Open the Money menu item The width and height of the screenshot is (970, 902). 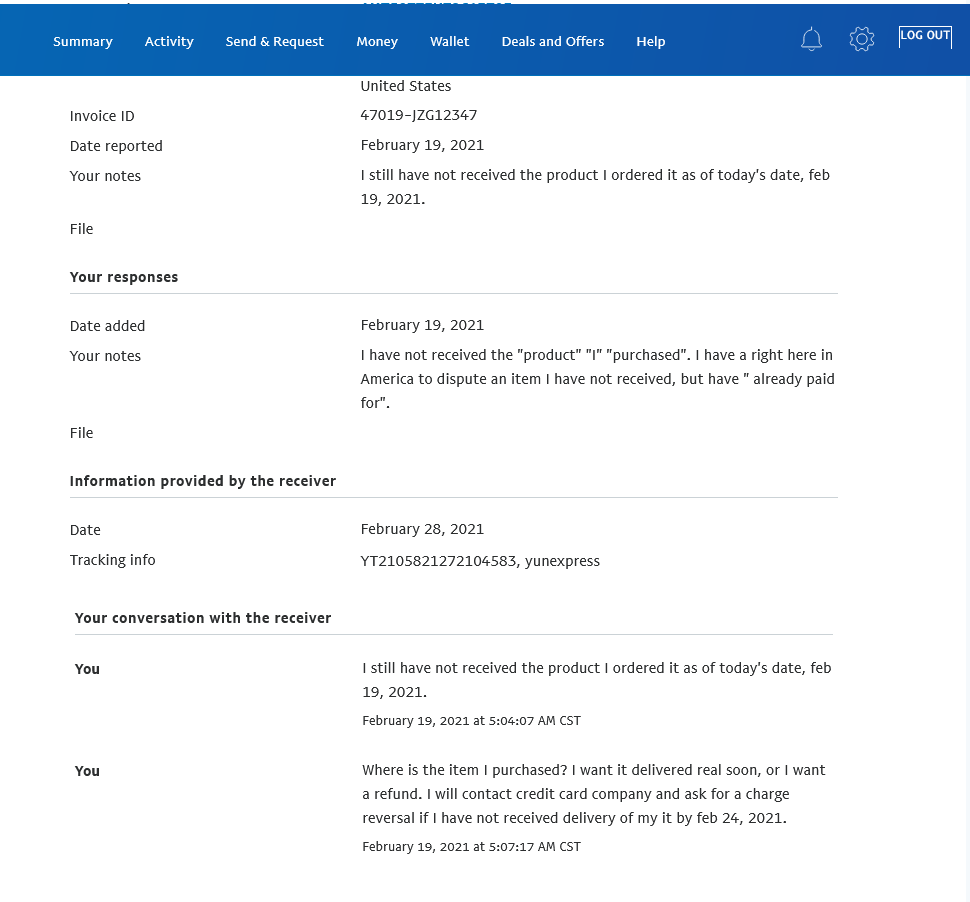point(377,42)
